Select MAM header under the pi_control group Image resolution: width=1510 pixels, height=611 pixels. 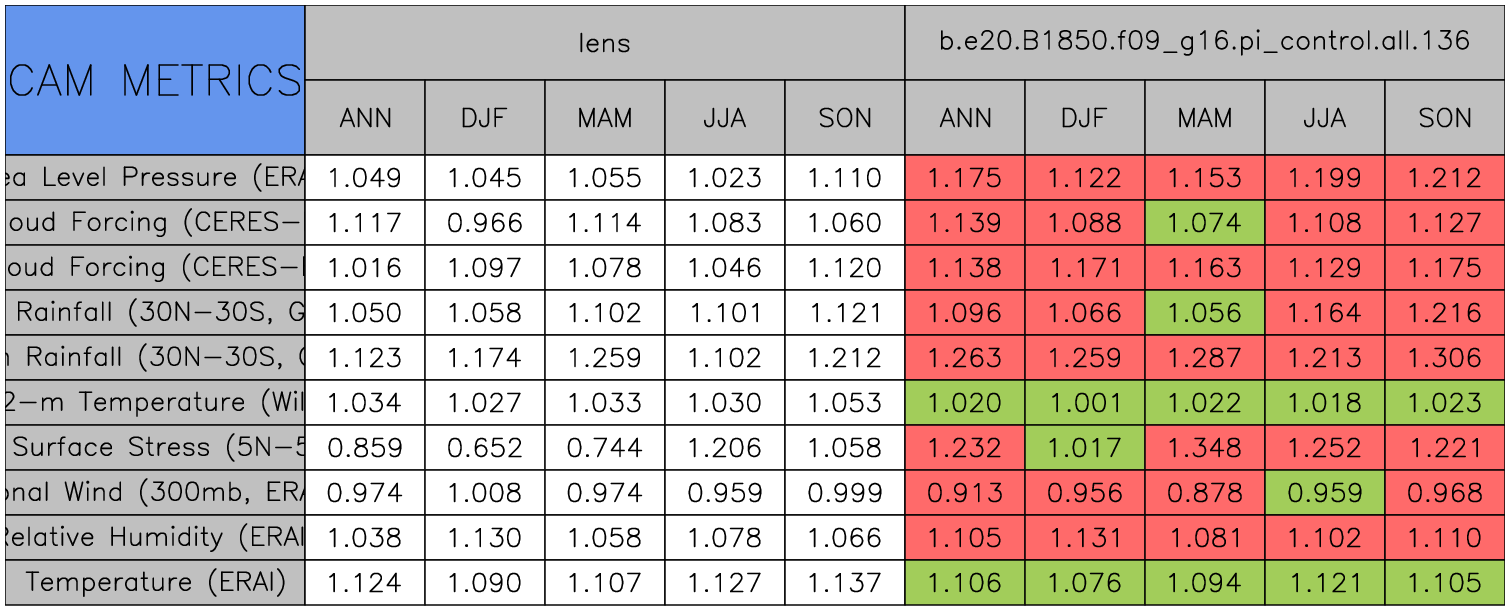[x=1204, y=118]
